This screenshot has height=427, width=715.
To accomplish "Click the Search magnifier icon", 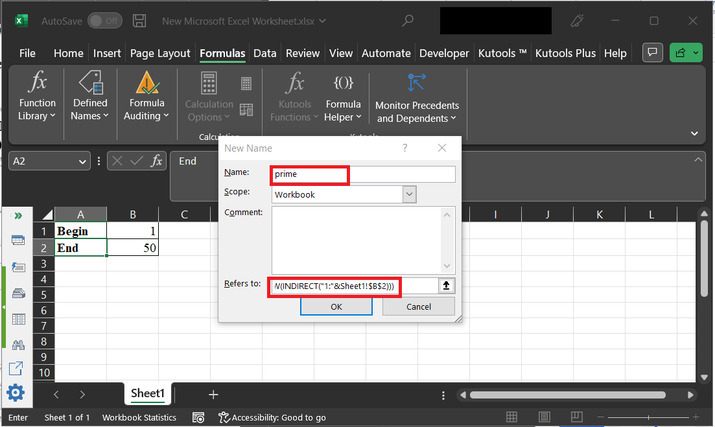I will pyautogui.click(x=408, y=21).
